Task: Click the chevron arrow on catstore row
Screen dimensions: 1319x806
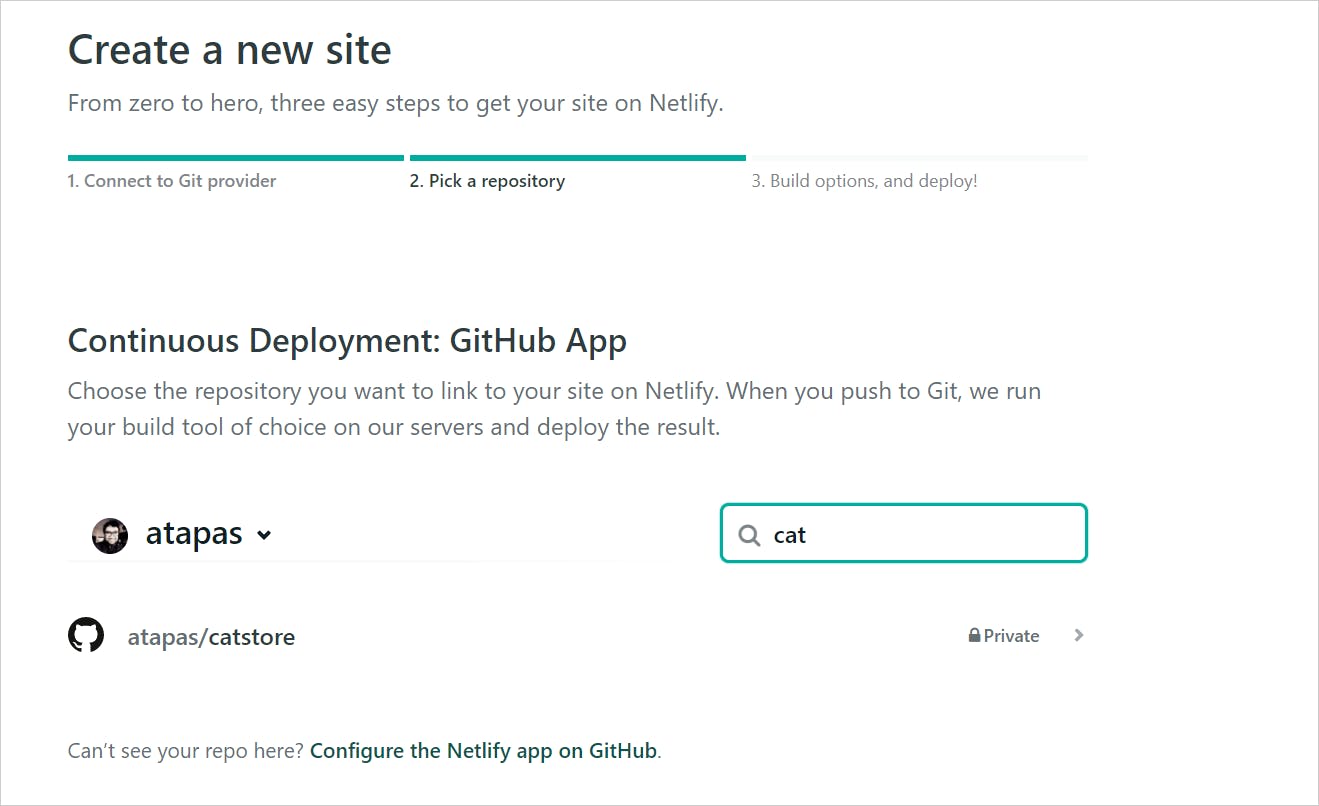Action: tap(1078, 635)
